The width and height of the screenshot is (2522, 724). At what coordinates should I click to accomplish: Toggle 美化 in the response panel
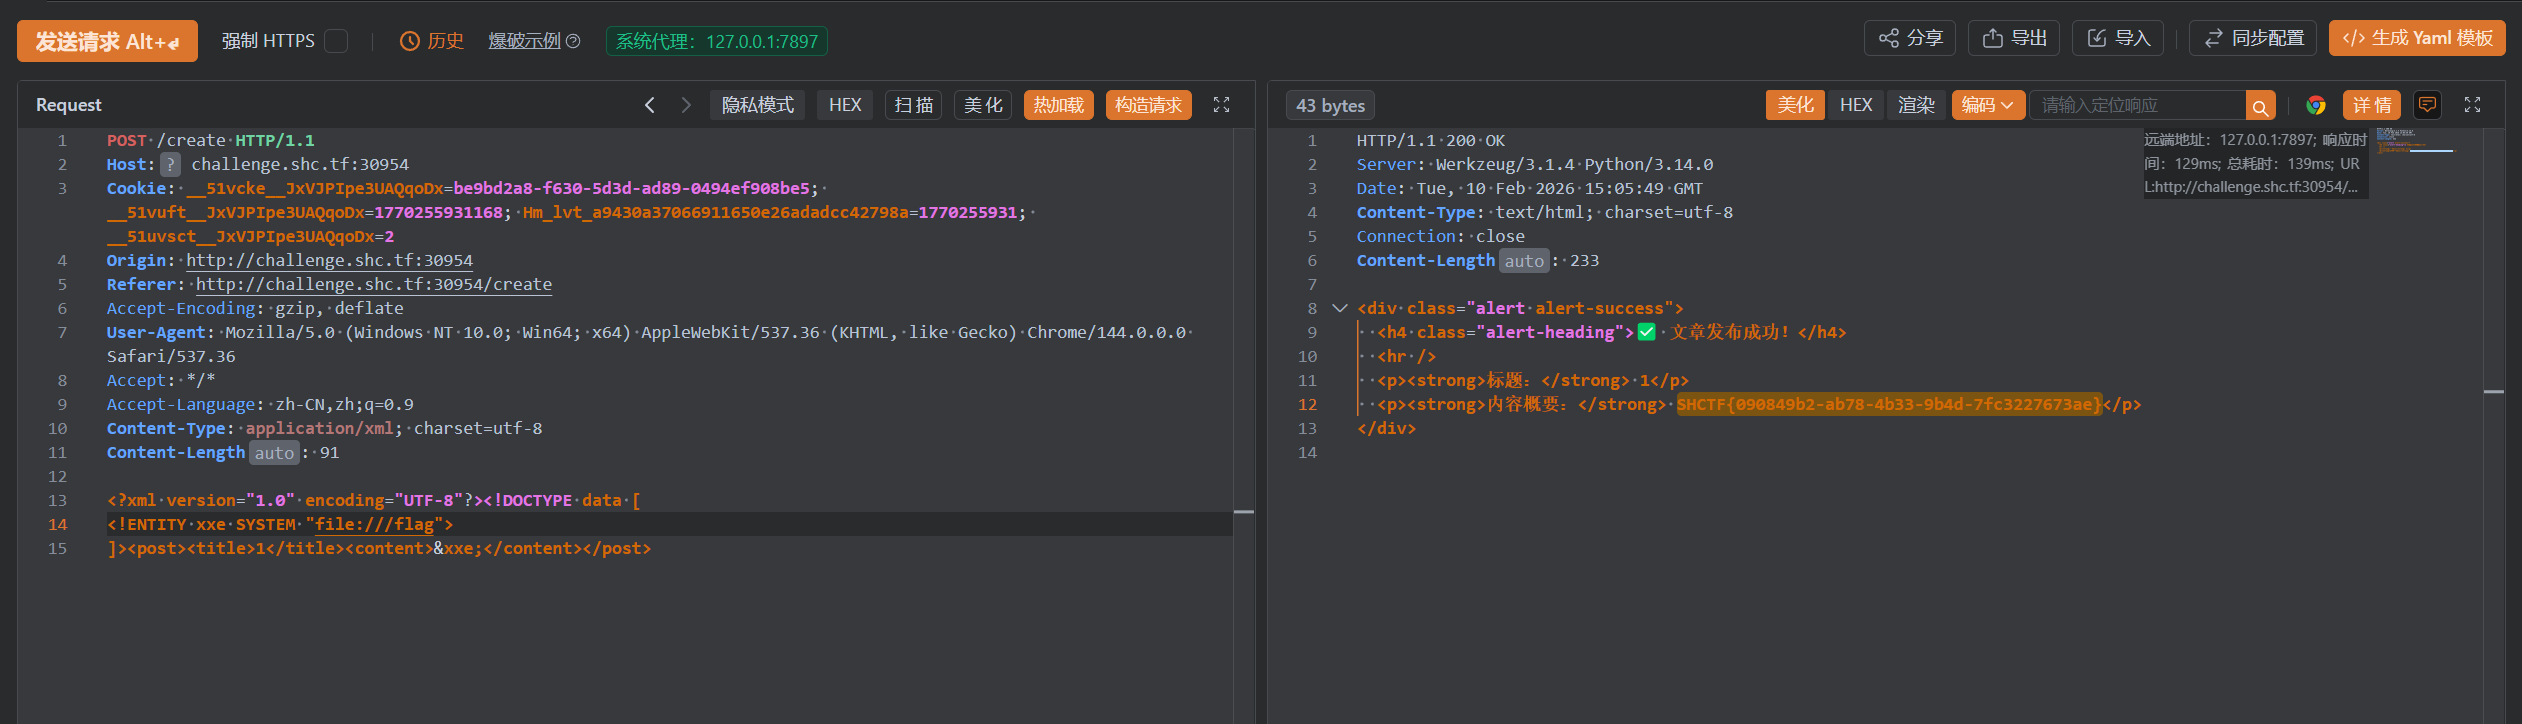1795,105
